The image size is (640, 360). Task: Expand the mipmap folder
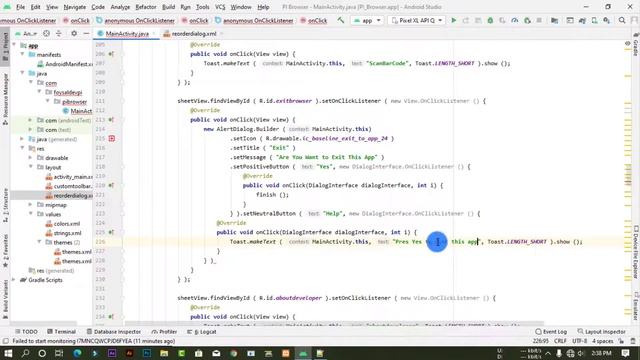(x=31, y=204)
